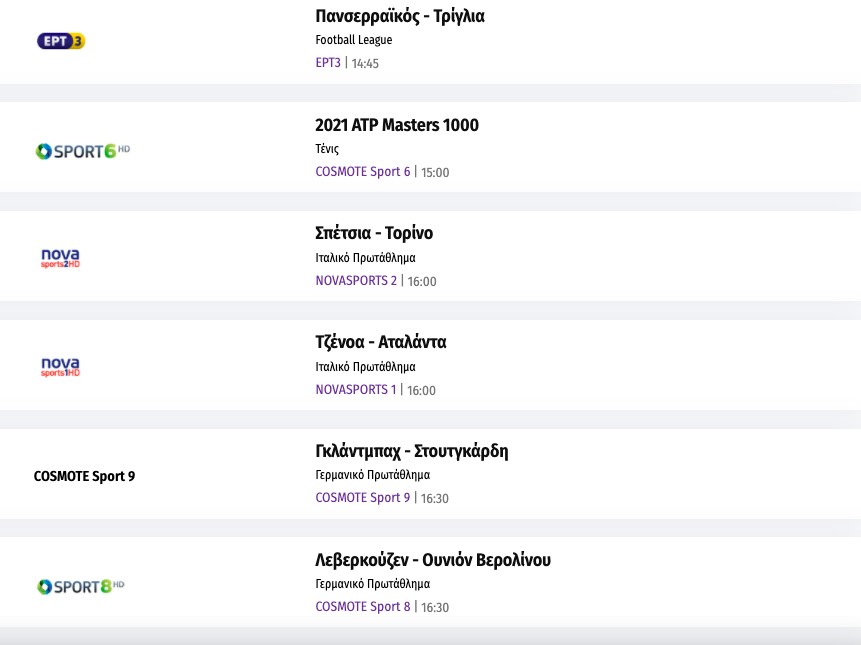Click the purple COSMOTE Sport 9 link
This screenshot has height=645, width=861.
click(362, 497)
